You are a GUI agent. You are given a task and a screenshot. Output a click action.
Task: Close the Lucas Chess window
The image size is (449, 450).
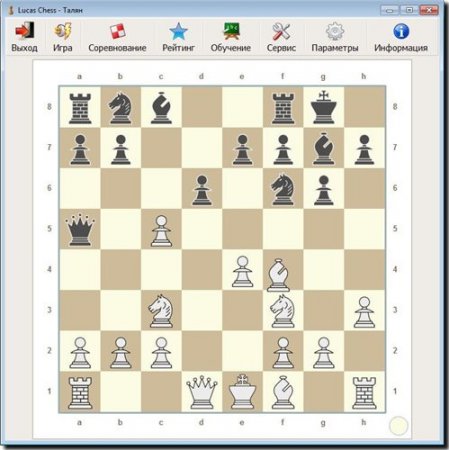429,10
